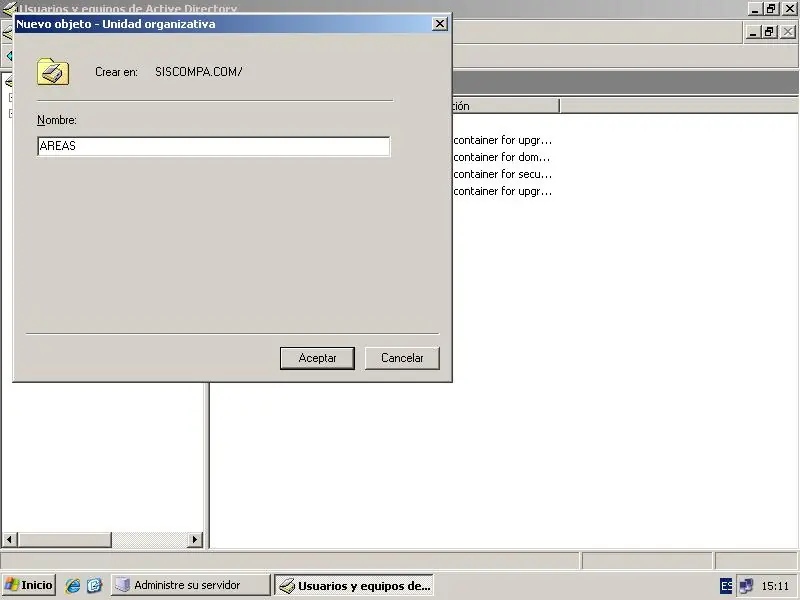Screen dimensions: 800x600
Task: Open the Inicio start menu
Action: coord(29,585)
